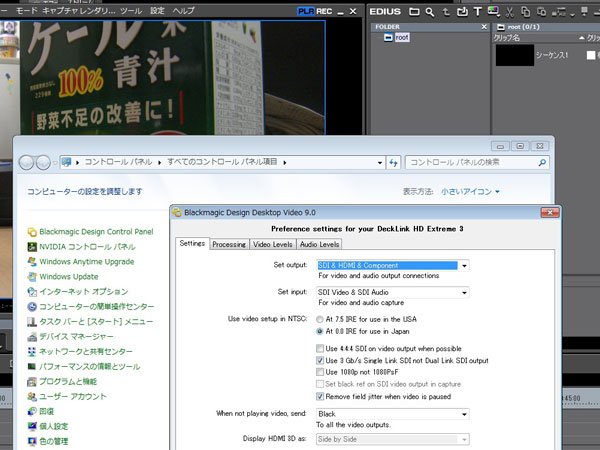600x450 pixels.
Task: Select At 0.0 IRE for use in Japan
Action: pos(320,331)
